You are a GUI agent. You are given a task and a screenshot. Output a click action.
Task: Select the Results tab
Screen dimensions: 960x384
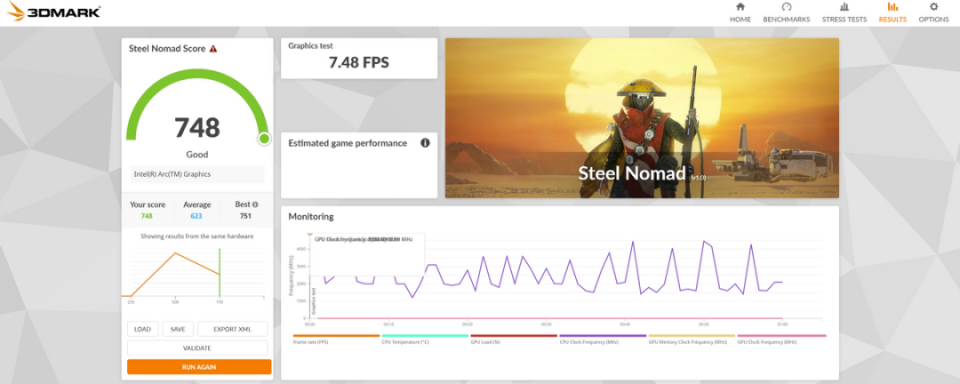coord(893,12)
